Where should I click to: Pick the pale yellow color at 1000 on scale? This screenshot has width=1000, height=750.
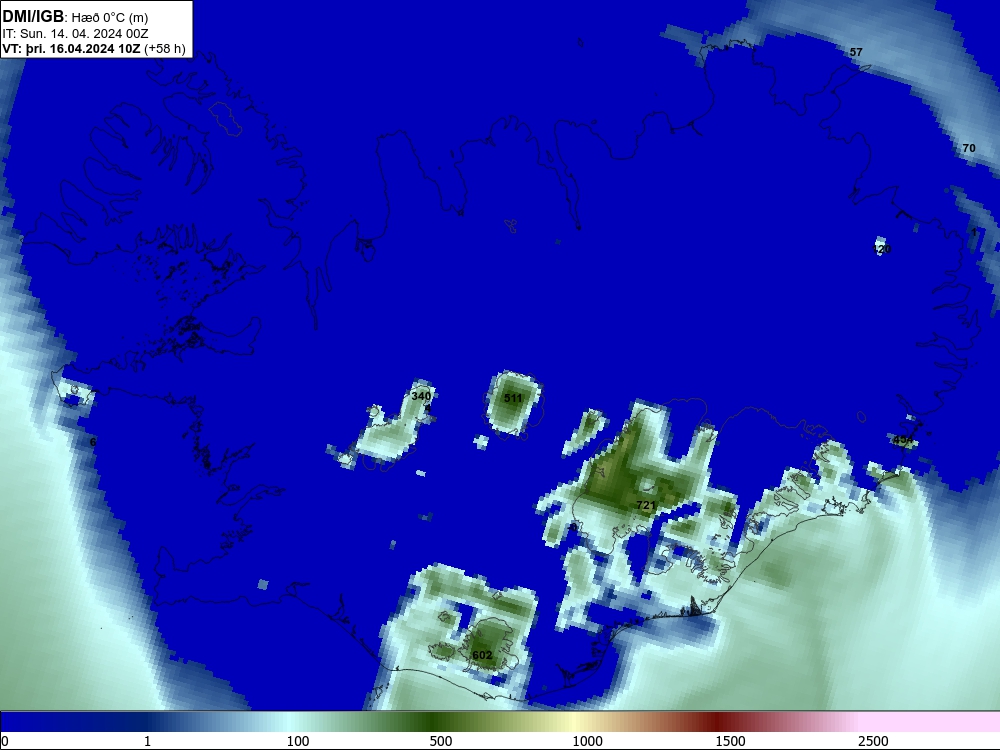577,722
